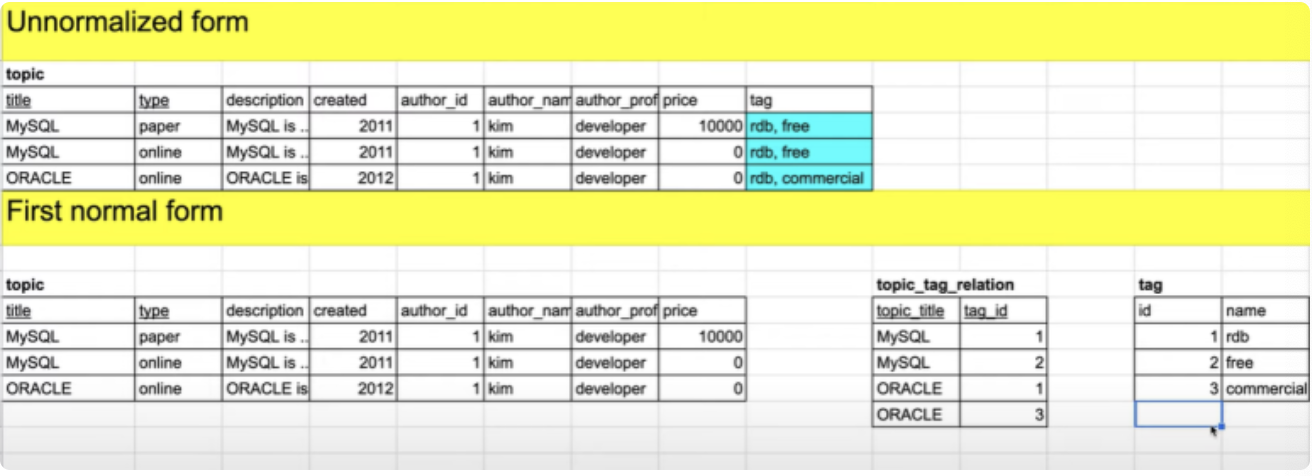The image size is (1312, 476).
Task: Click "ORACLE" title cell in Unnormalized form table
Action: (x=68, y=178)
